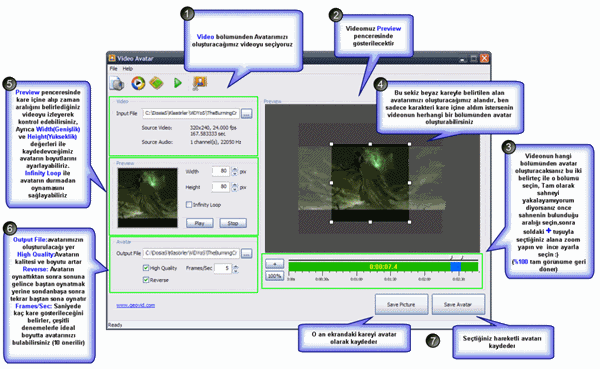
Task: Click inside the Input File path field
Action: pos(191,113)
